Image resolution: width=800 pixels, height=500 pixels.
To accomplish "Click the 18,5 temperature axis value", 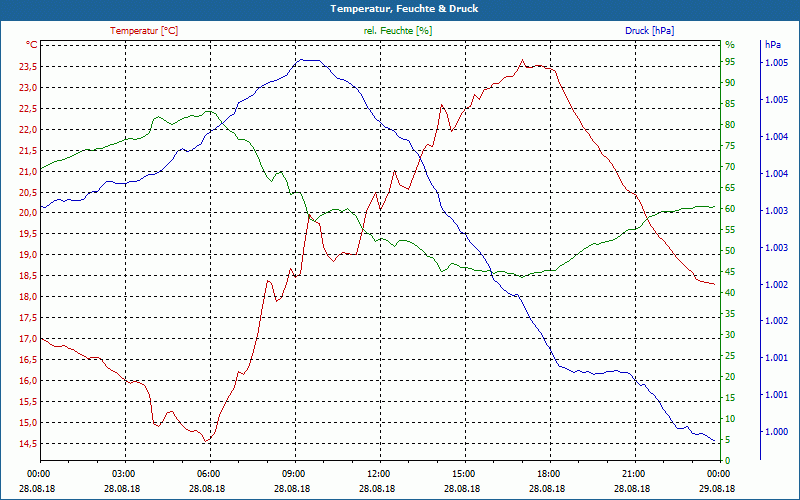I will [x=28, y=276].
